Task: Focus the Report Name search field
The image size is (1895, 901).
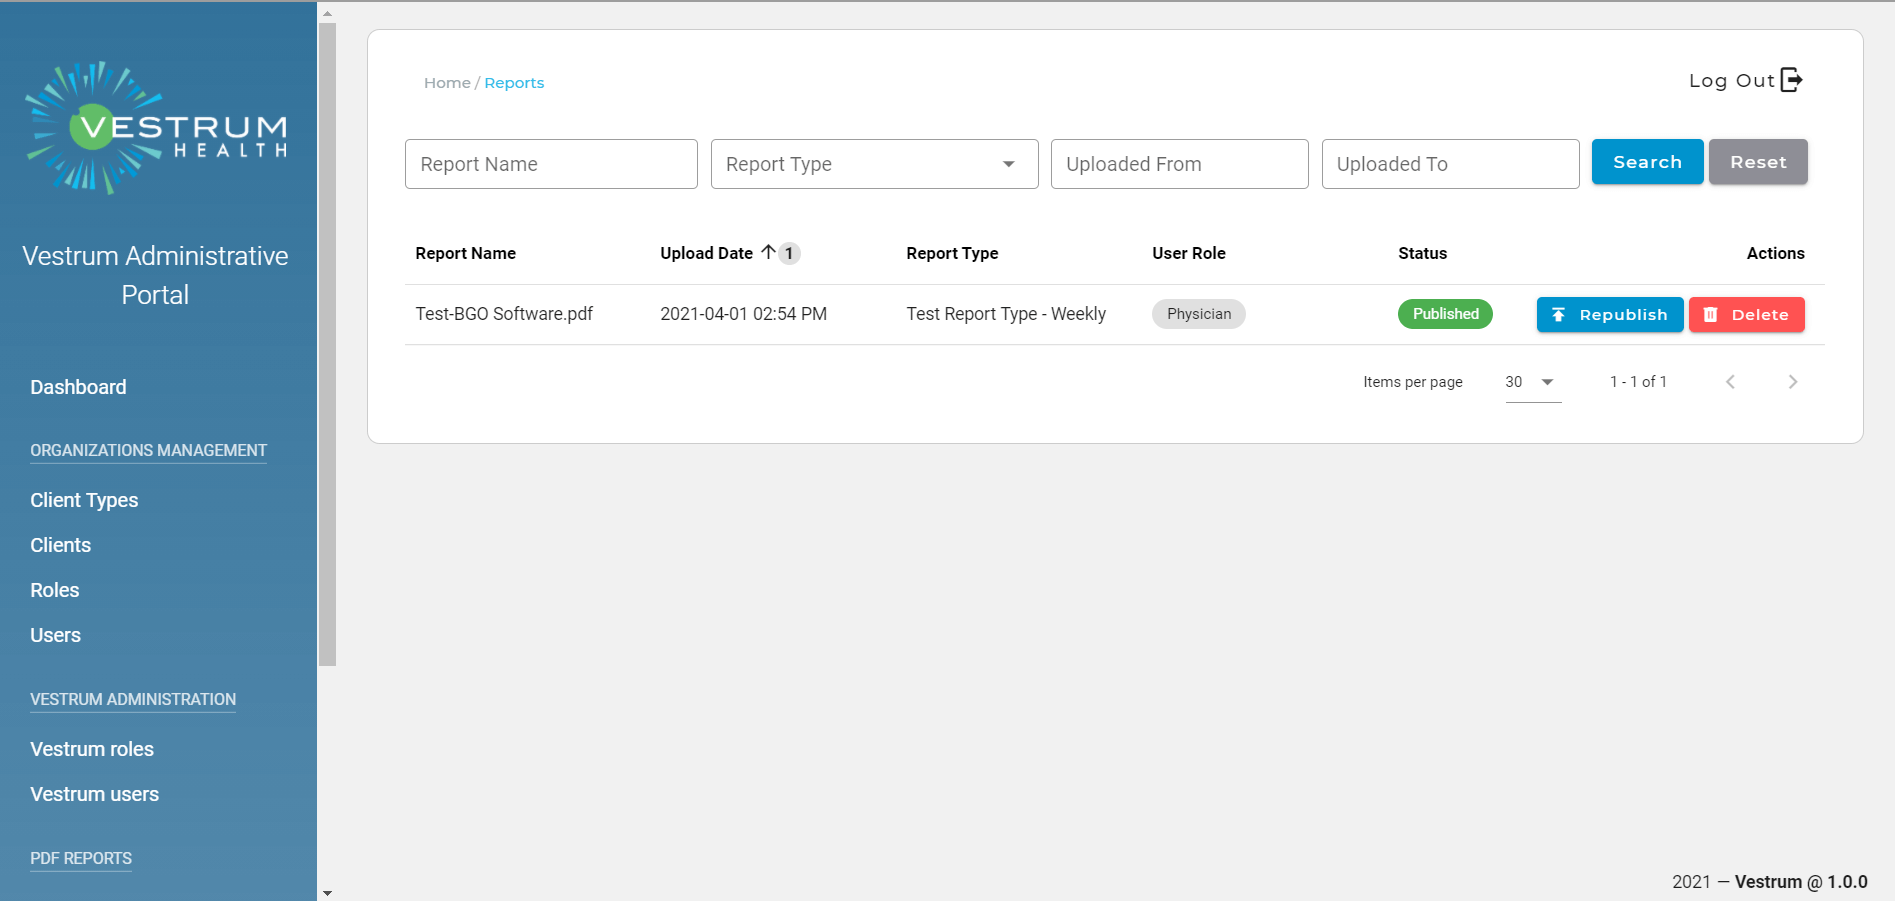Action: pos(551,164)
